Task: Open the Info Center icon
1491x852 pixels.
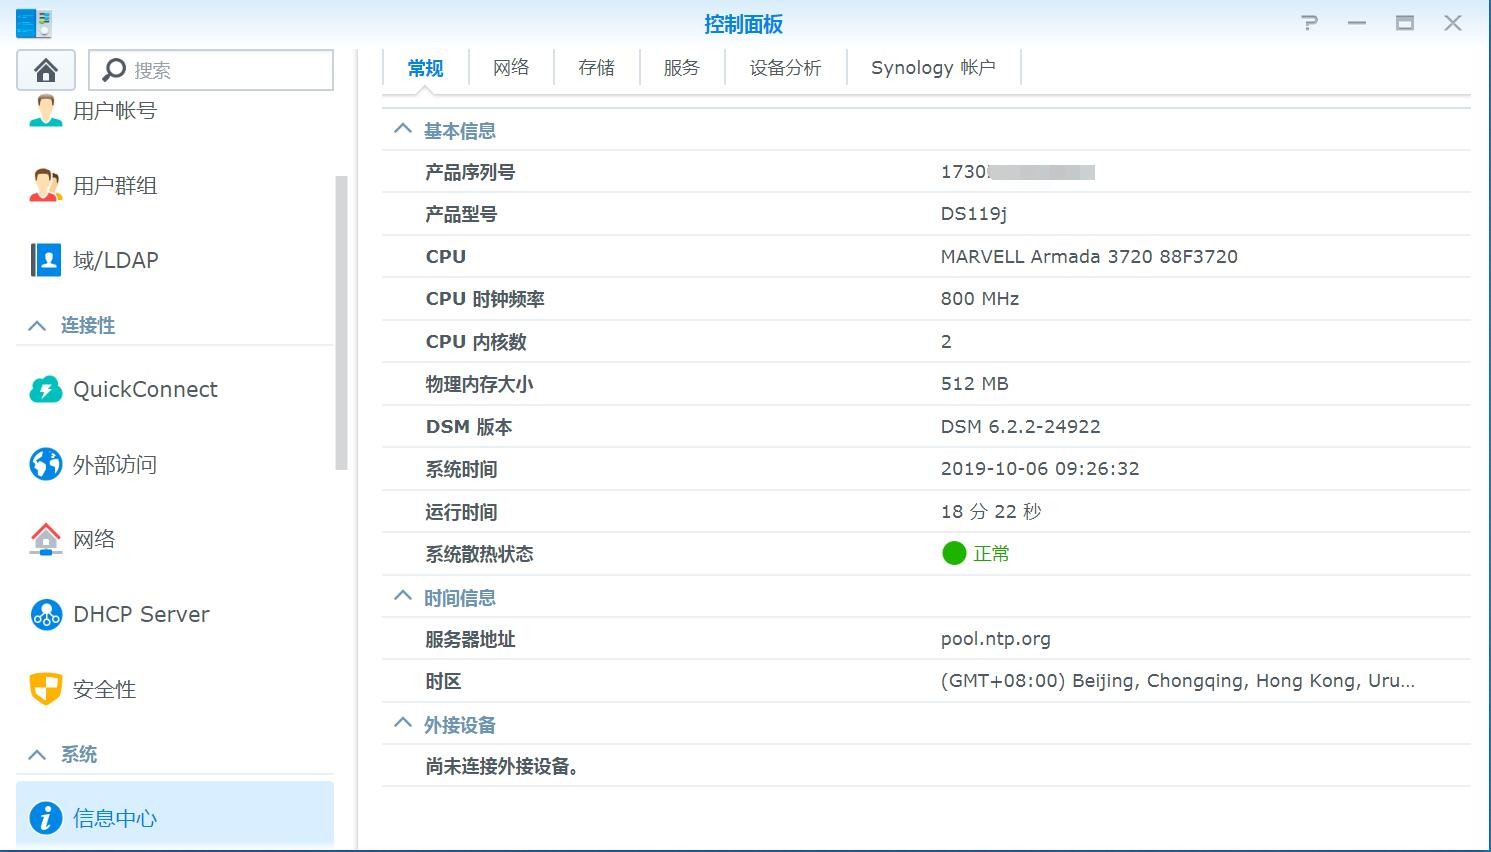Action: [x=46, y=818]
